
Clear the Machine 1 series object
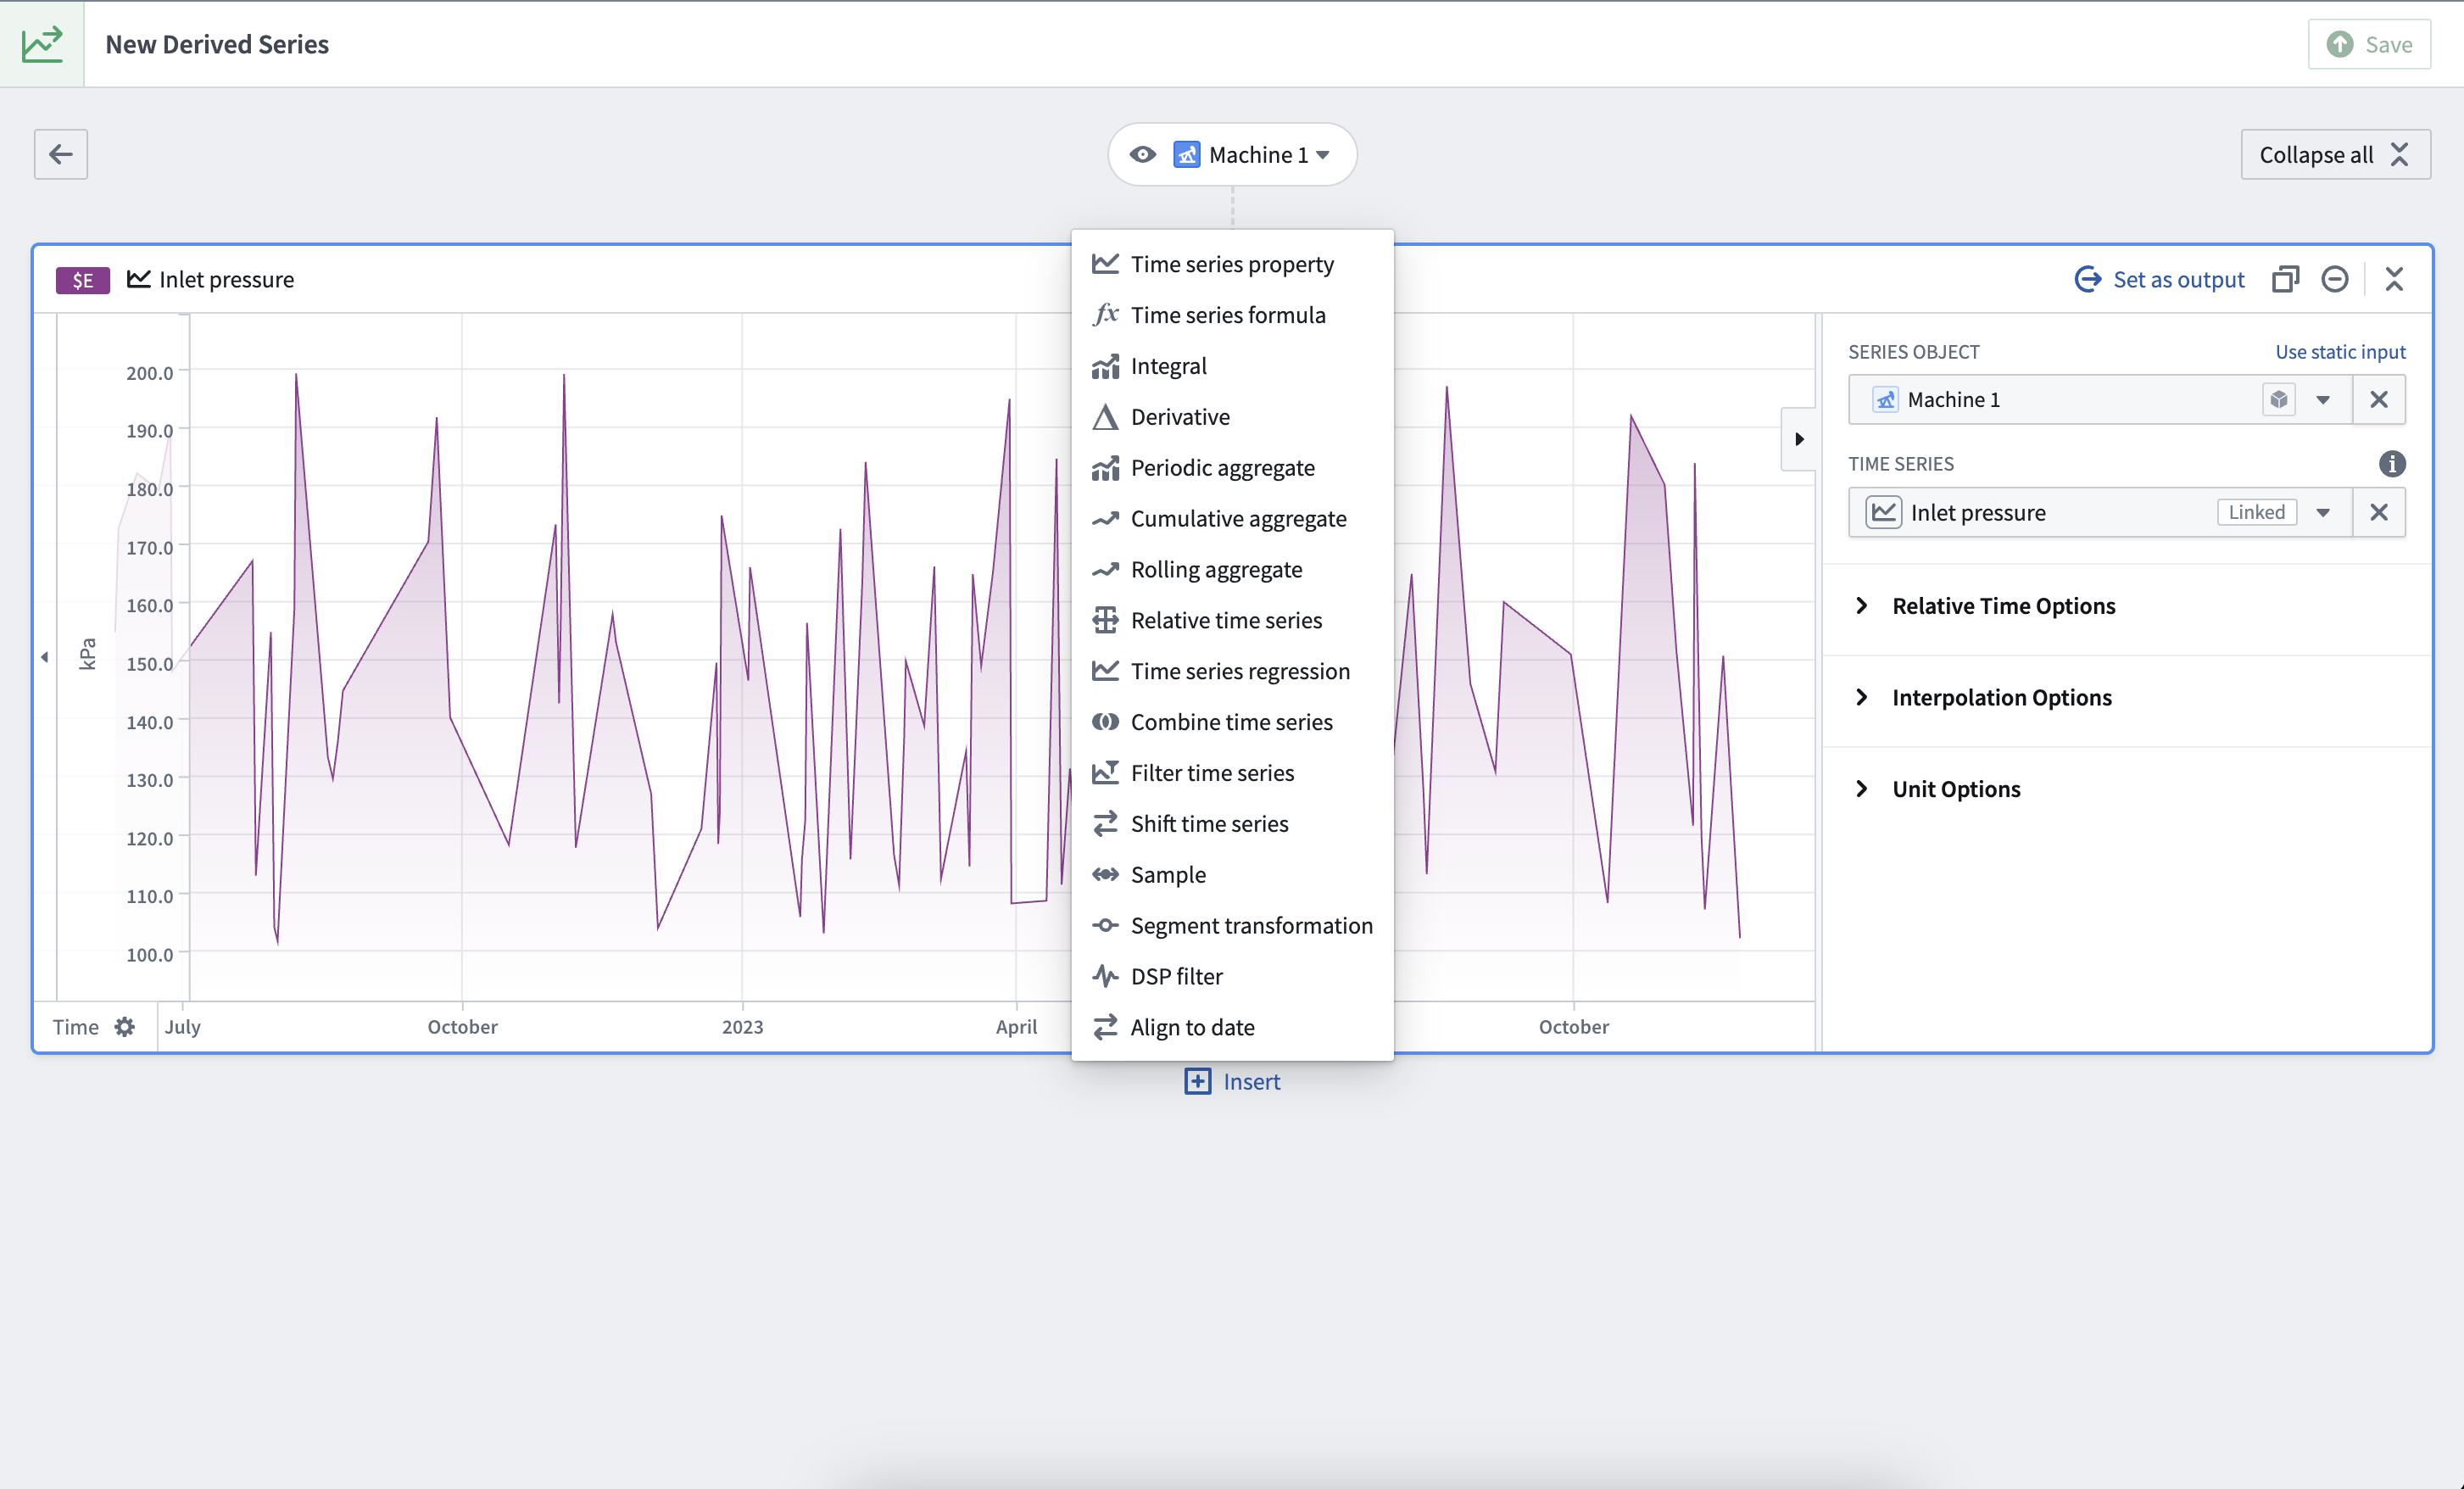click(x=2378, y=400)
